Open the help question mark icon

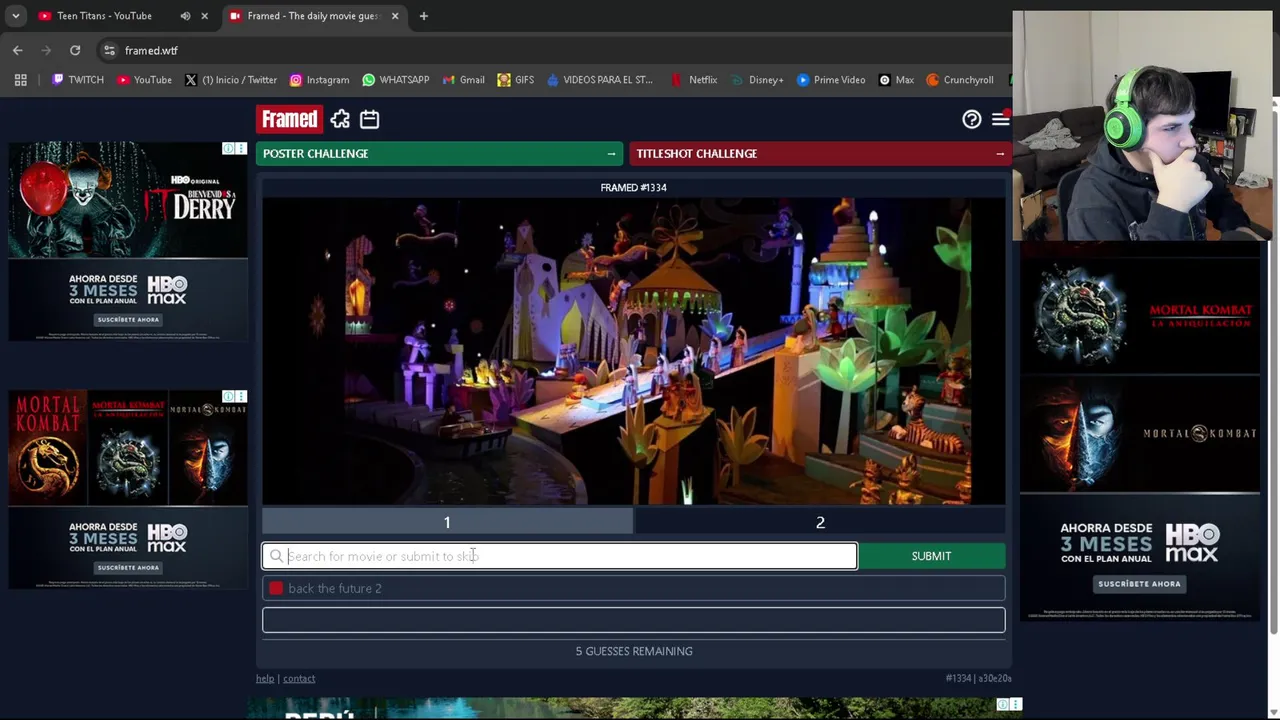pos(971,119)
